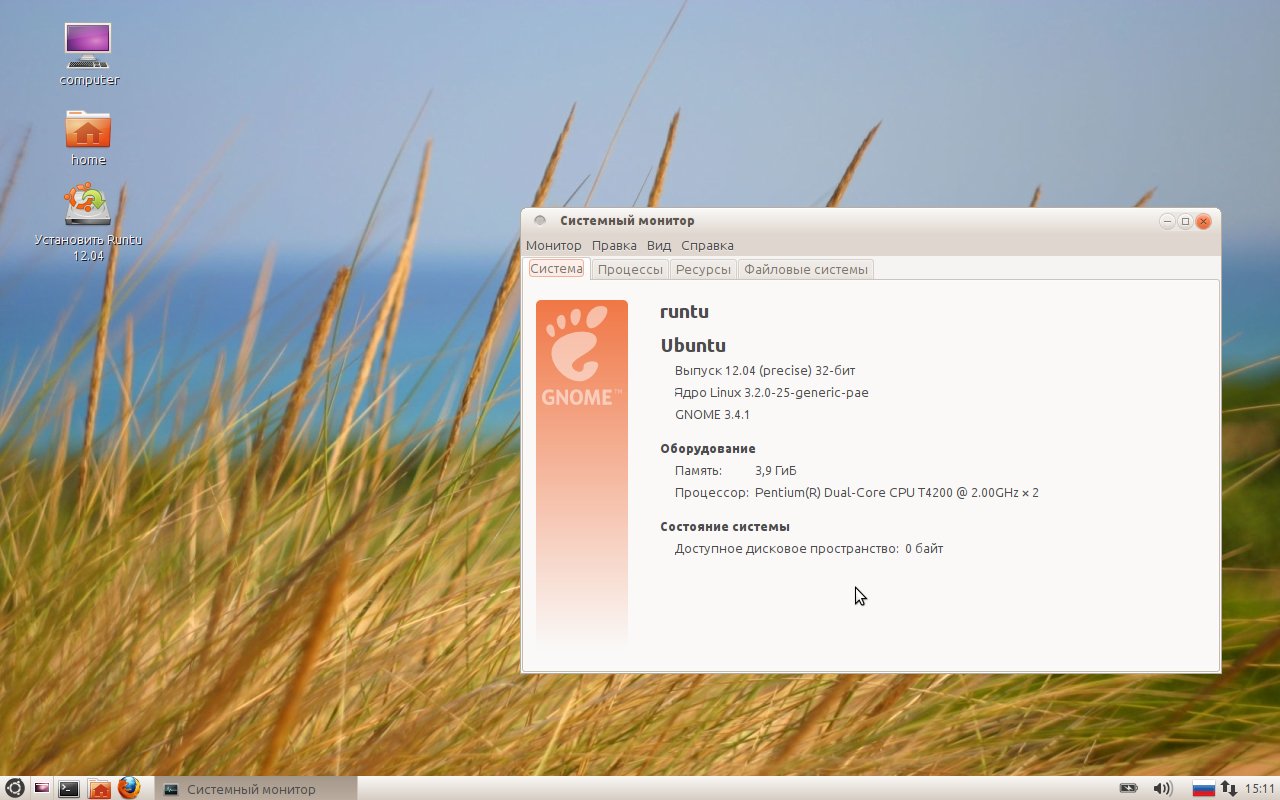Click the GNOME logo in the system monitor

[582, 356]
